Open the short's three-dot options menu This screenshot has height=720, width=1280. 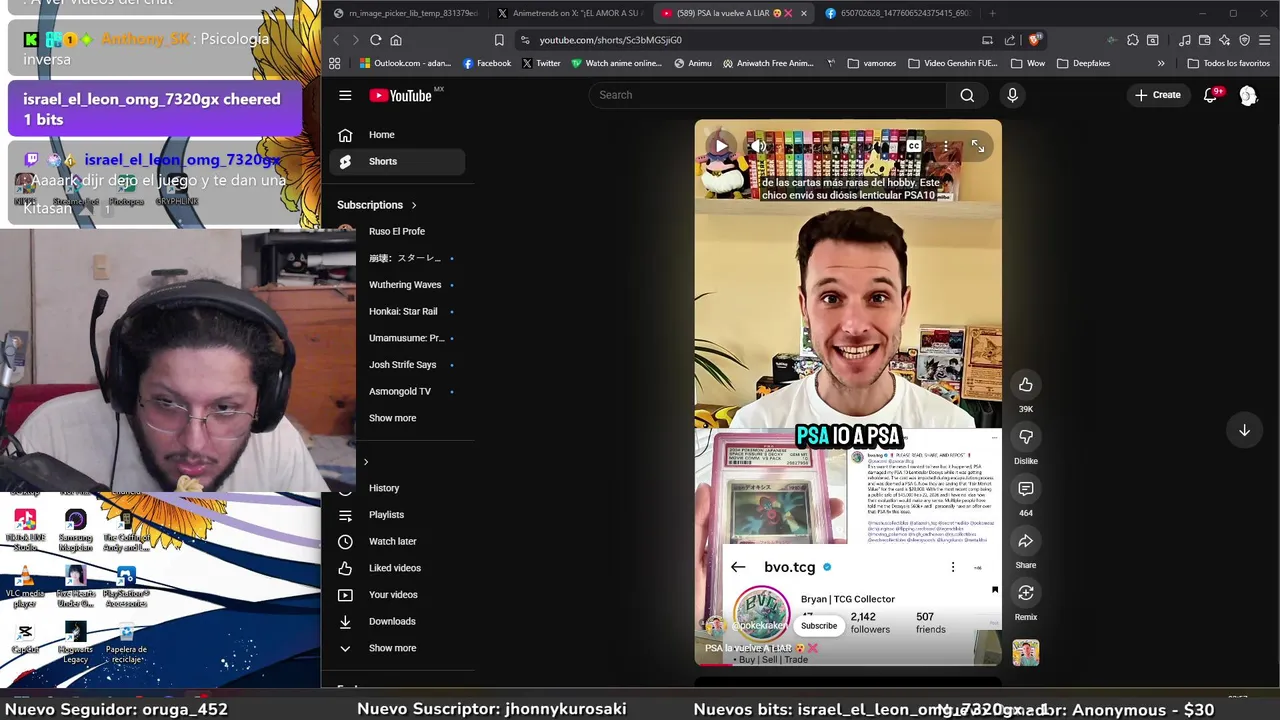[x=945, y=146]
